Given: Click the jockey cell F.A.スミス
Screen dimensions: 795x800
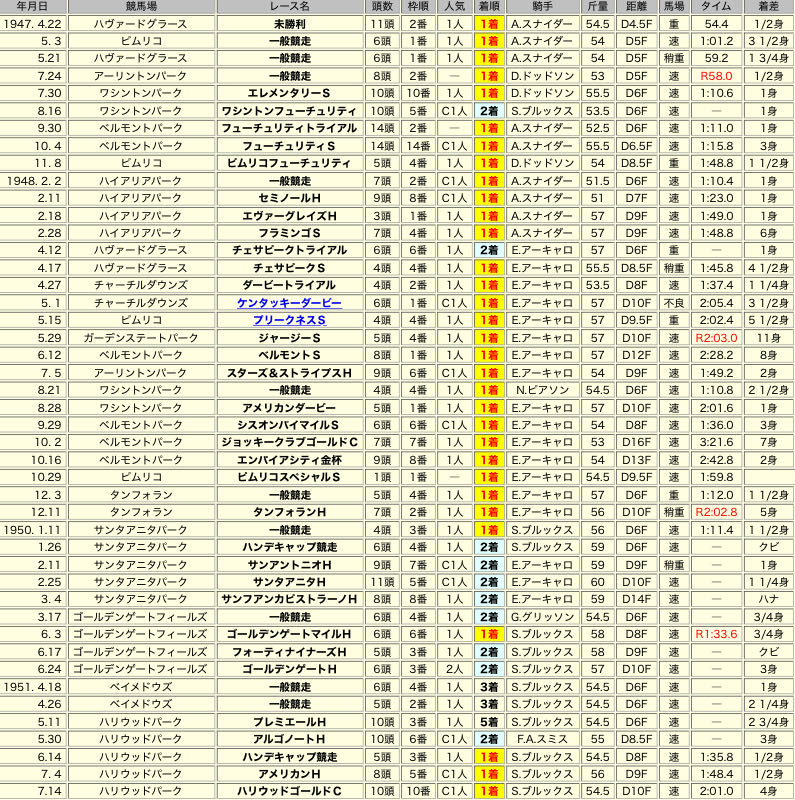Looking at the screenshot, I should [542, 739].
